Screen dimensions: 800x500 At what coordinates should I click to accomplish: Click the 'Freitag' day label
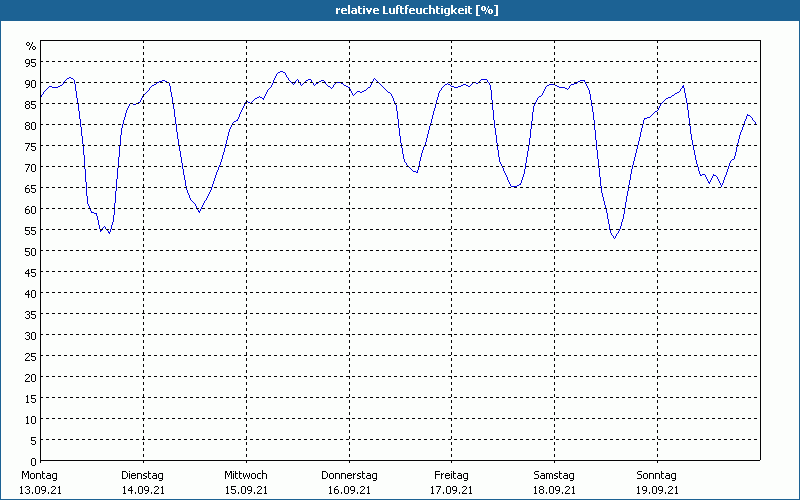point(452,476)
